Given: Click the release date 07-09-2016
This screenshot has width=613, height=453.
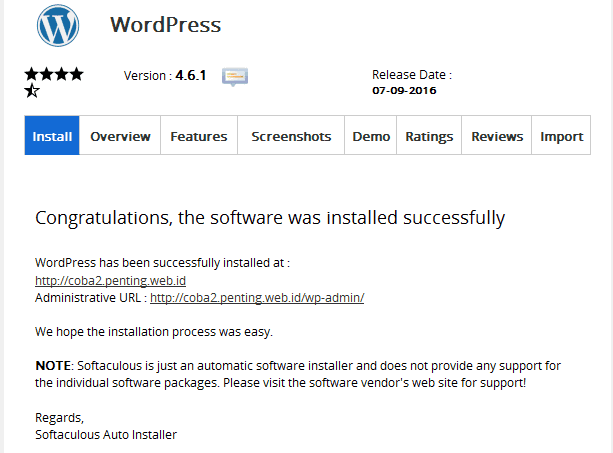Looking at the screenshot, I should [404, 91].
